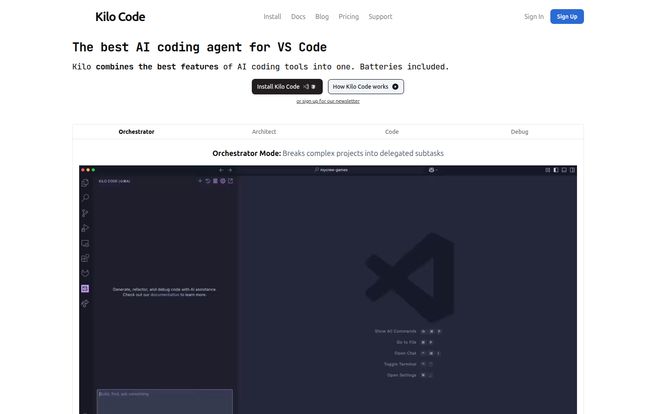Open the Run and Debug view icon

click(x=85, y=228)
